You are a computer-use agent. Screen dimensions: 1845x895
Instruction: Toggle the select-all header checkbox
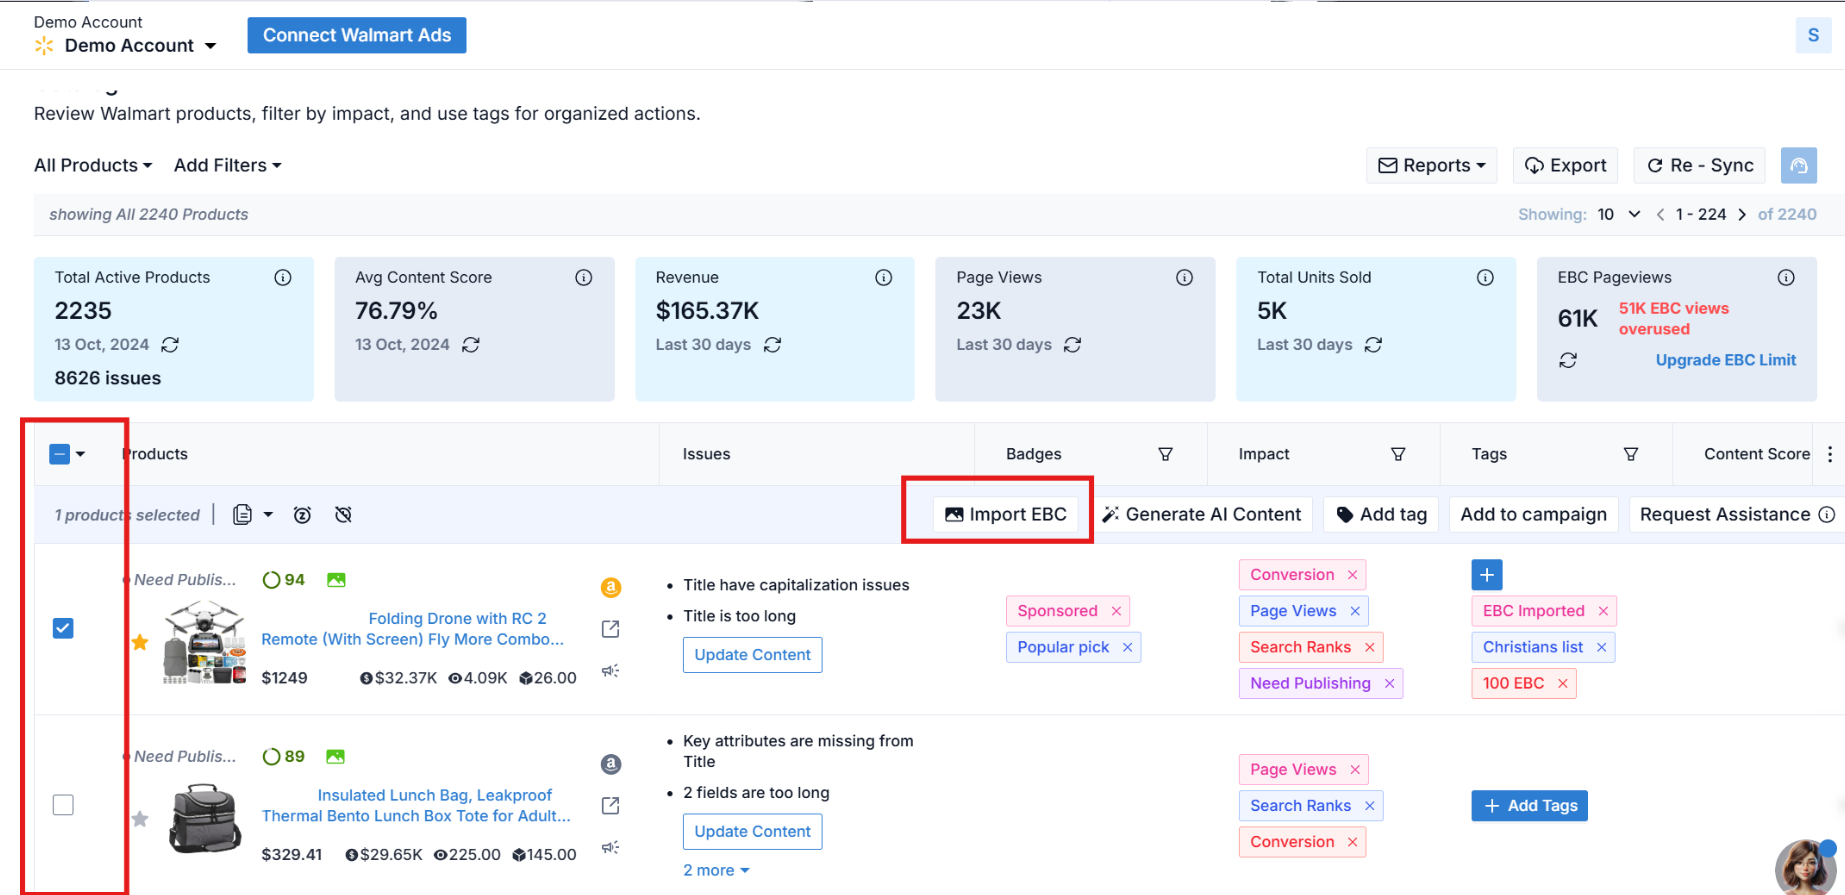pyautogui.click(x=60, y=454)
